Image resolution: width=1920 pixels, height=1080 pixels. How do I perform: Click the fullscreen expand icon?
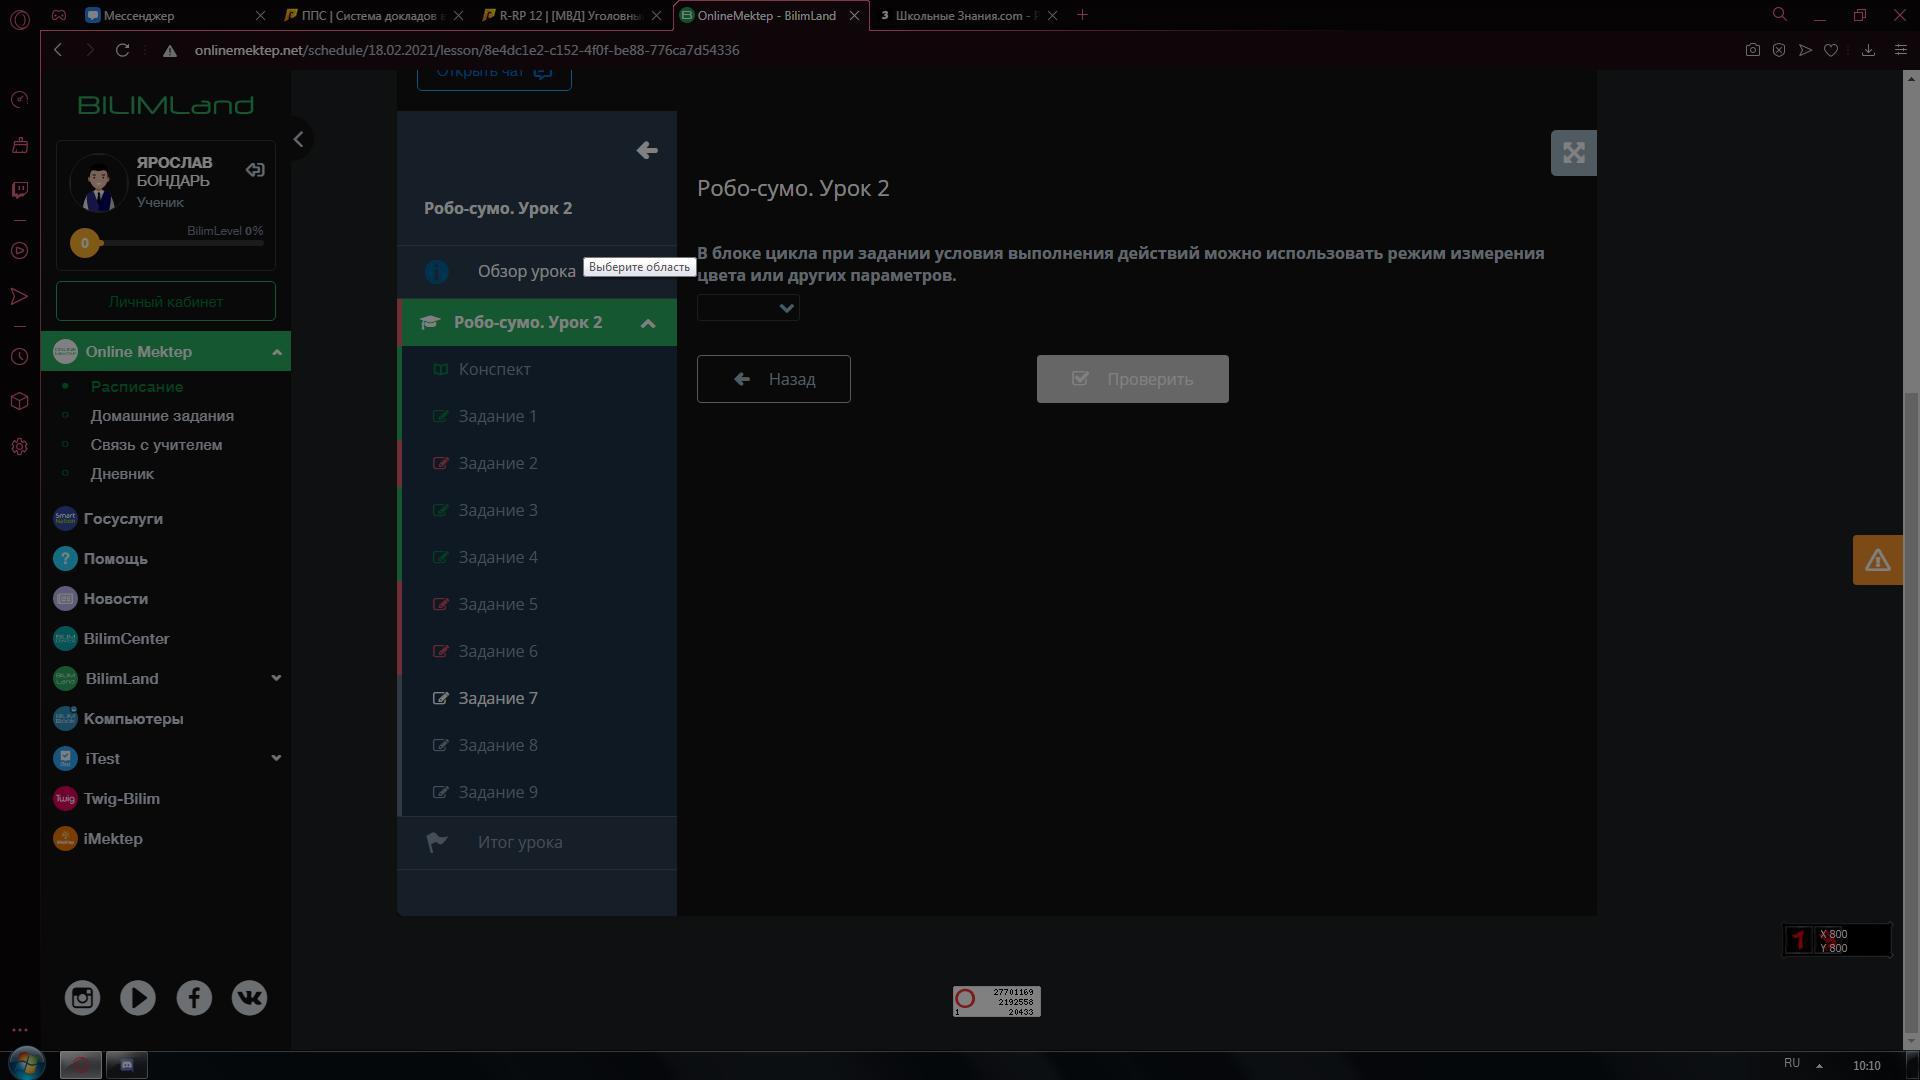click(x=1573, y=153)
